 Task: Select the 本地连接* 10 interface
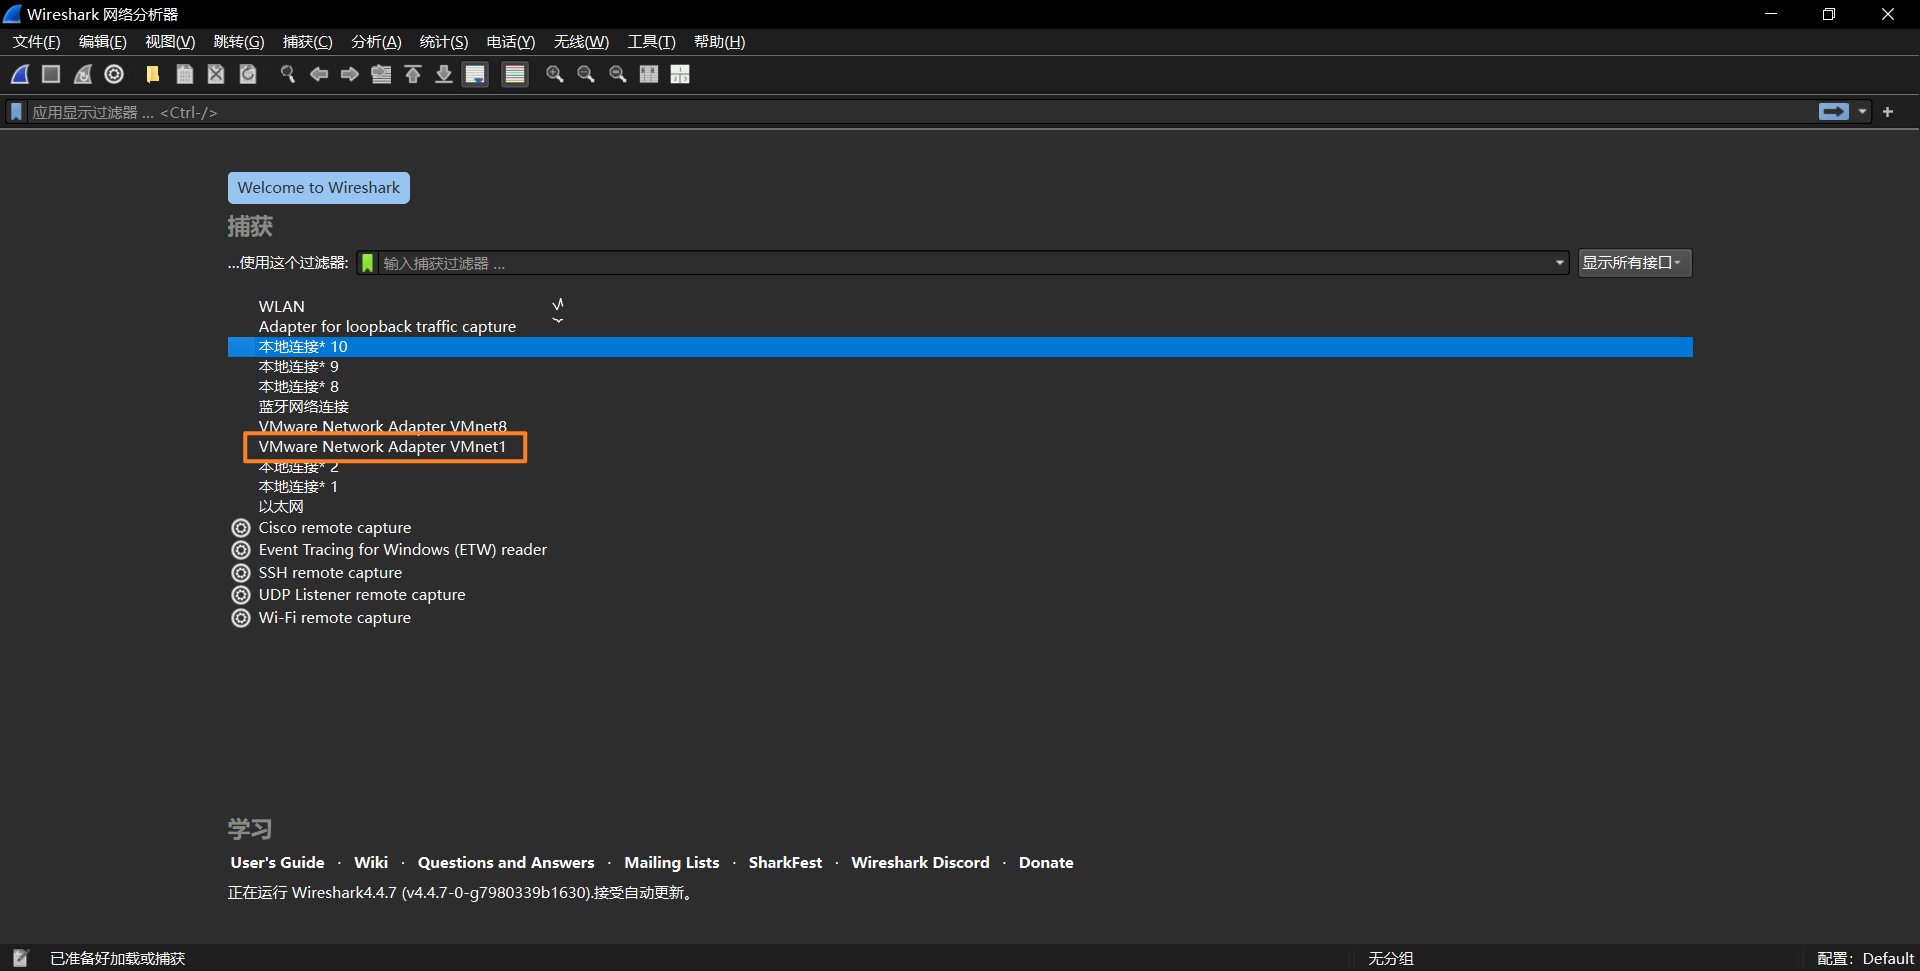click(x=960, y=346)
